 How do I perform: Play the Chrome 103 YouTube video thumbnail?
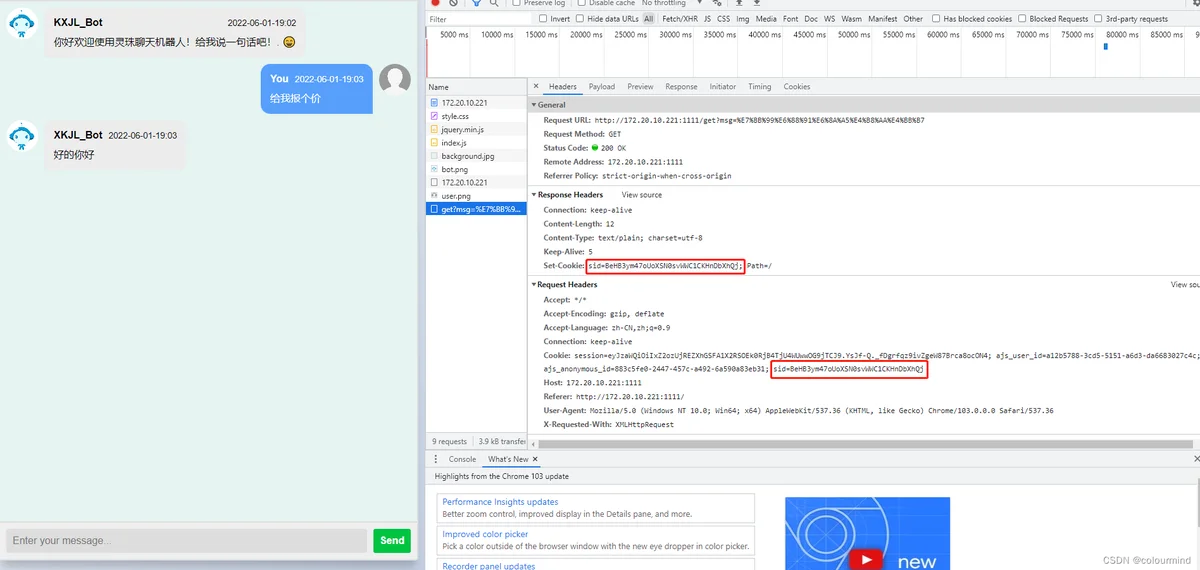point(867,534)
